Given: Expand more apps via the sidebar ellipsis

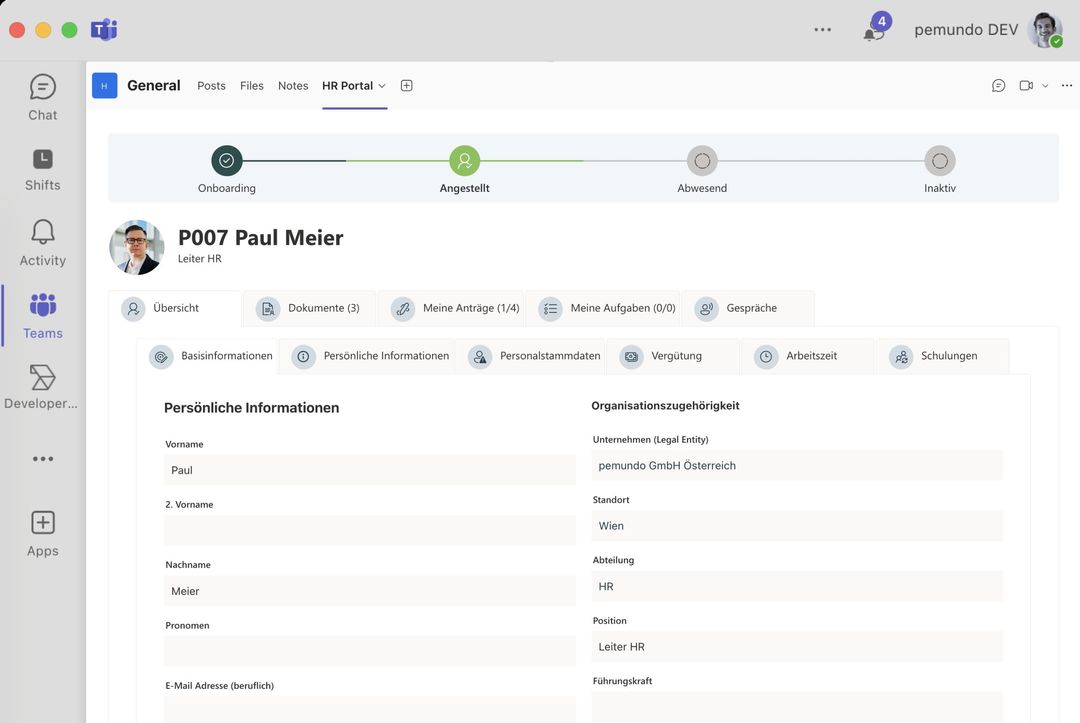Looking at the screenshot, I should coord(42,458).
